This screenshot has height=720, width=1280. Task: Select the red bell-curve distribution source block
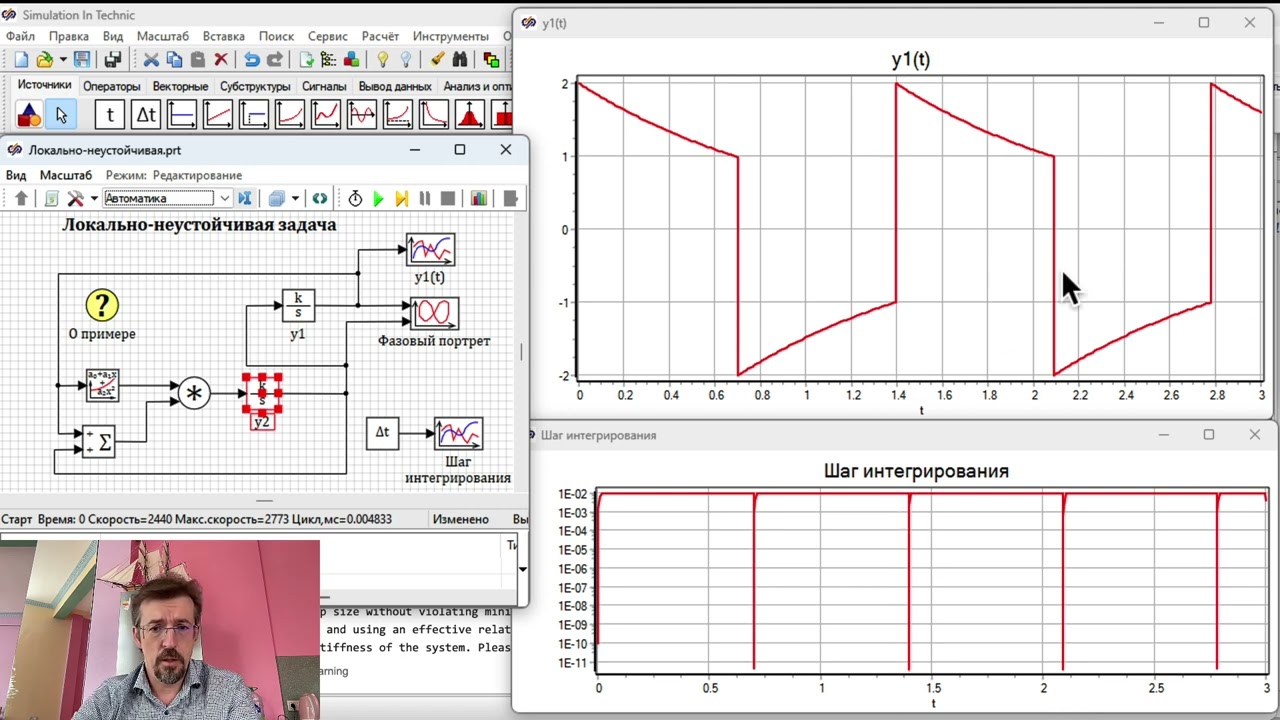point(470,115)
